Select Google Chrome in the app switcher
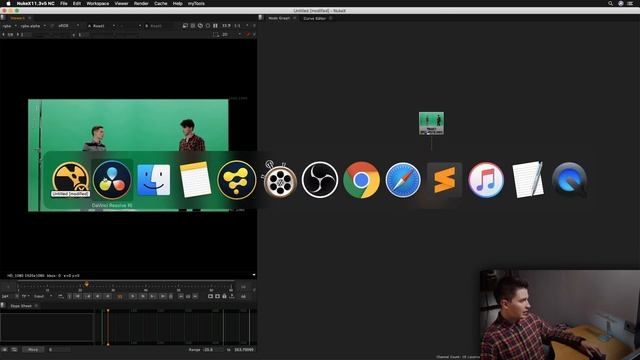 pyautogui.click(x=361, y=180)
